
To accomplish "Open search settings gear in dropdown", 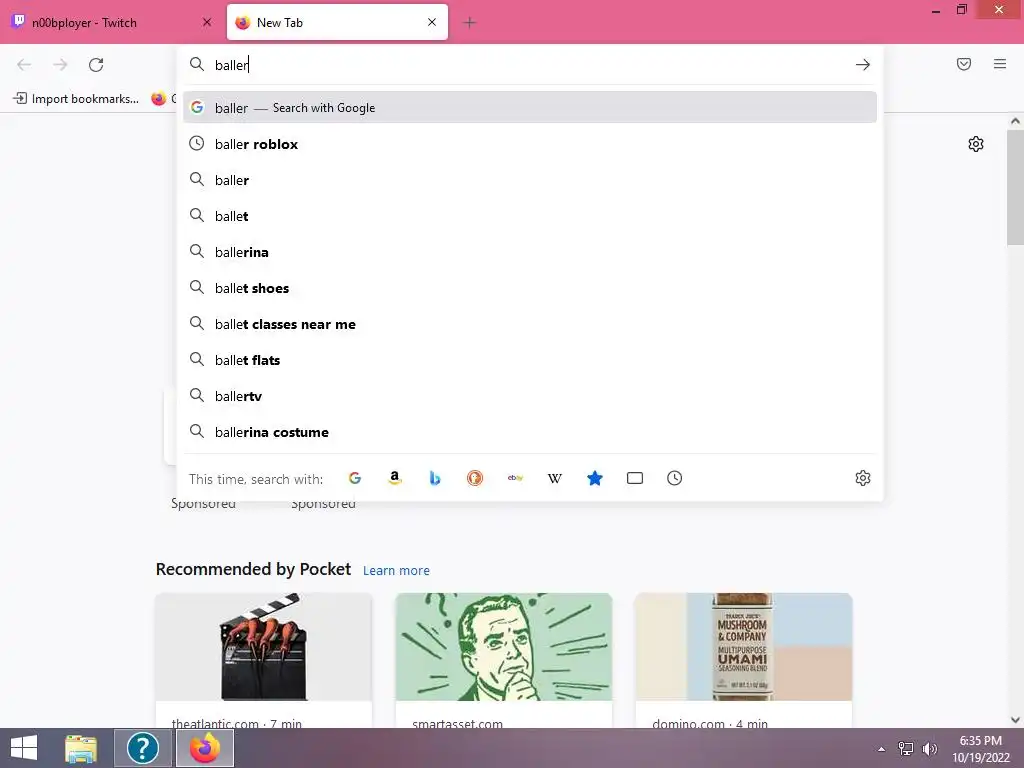I will pyautogui.click(x=863, y=478).
